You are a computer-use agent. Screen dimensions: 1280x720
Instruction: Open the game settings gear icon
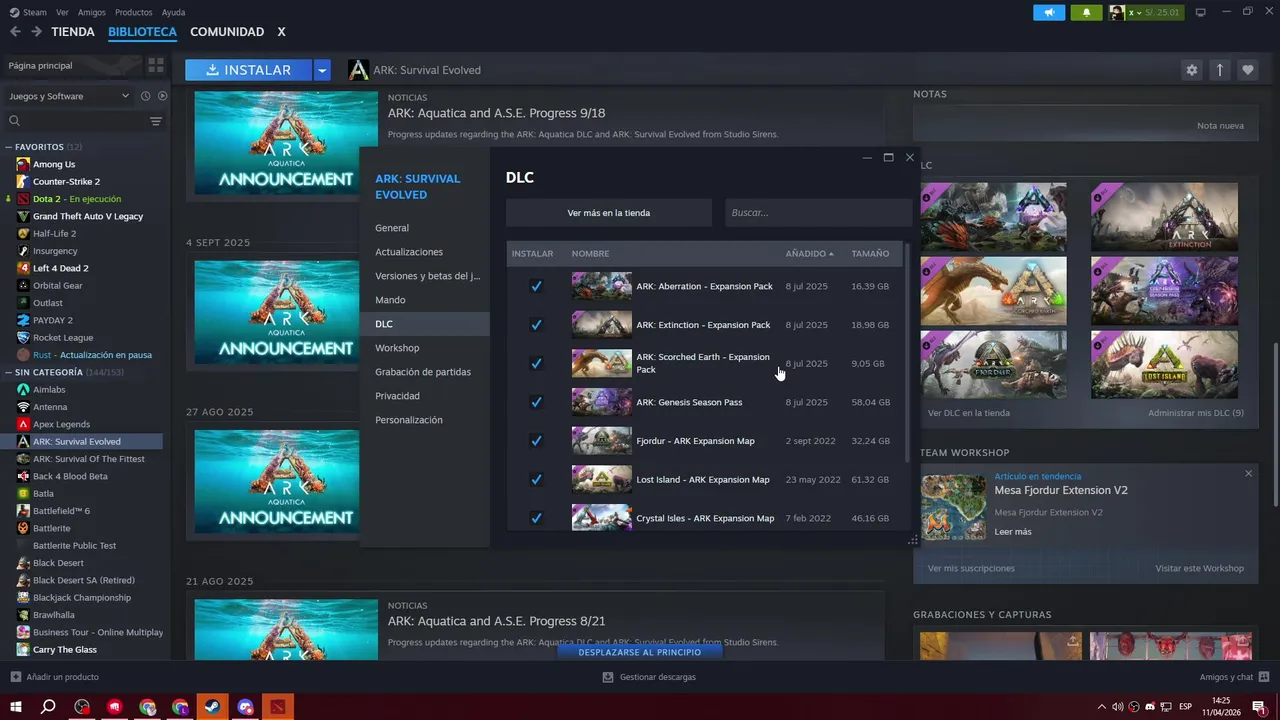(1191, 70)
